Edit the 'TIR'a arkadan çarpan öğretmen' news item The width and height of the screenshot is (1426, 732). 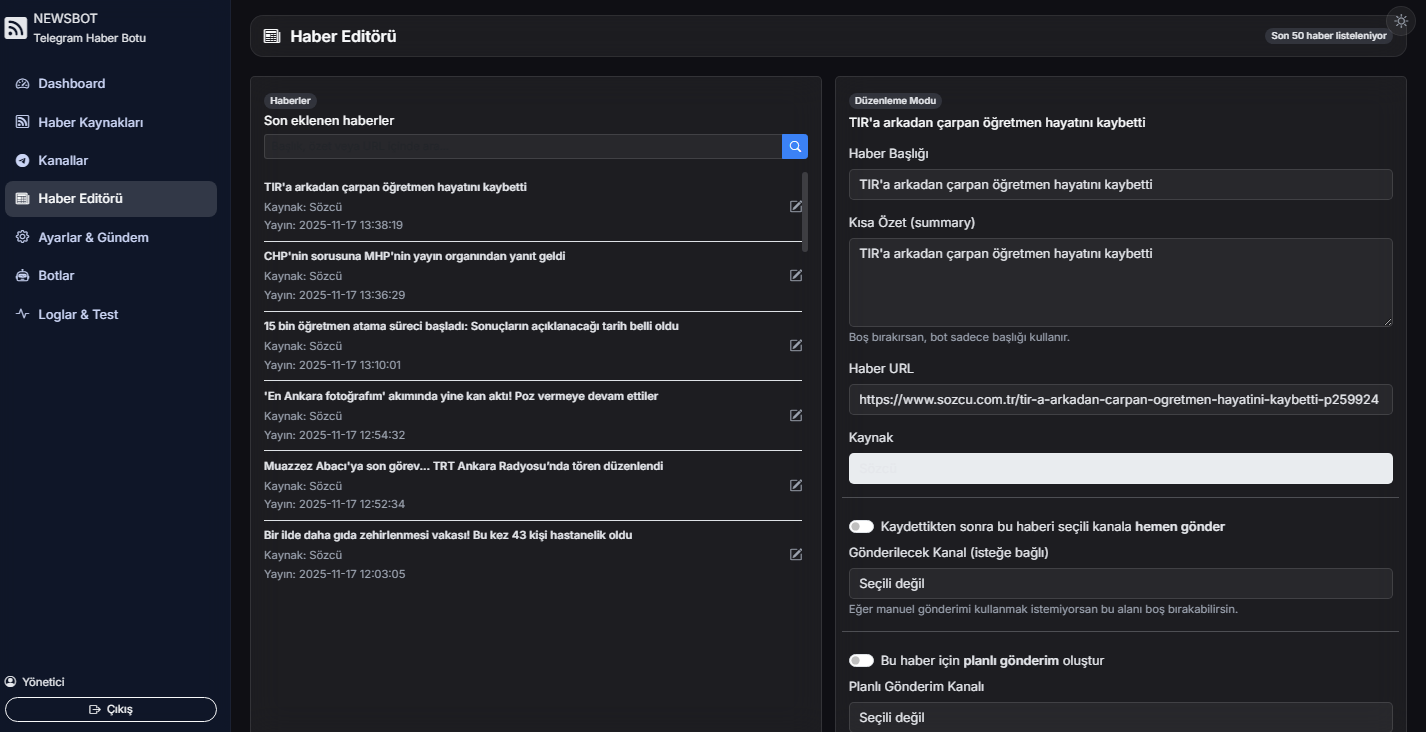pyautogui.click(x=796, y=206)
